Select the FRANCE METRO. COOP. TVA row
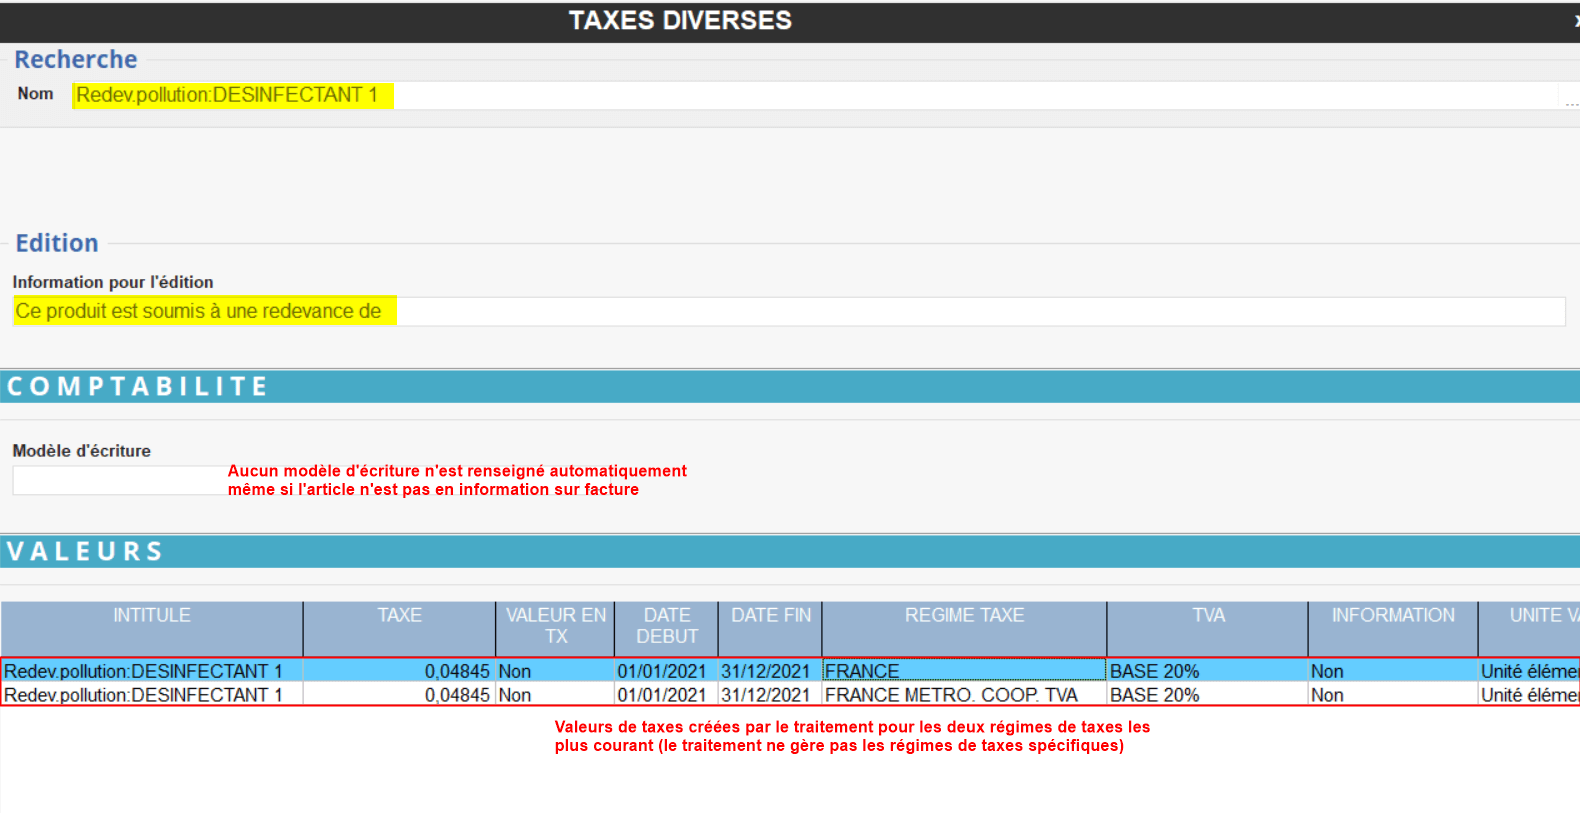The height and width of the screenshot is (813, 1580). (x=951, y=695)
